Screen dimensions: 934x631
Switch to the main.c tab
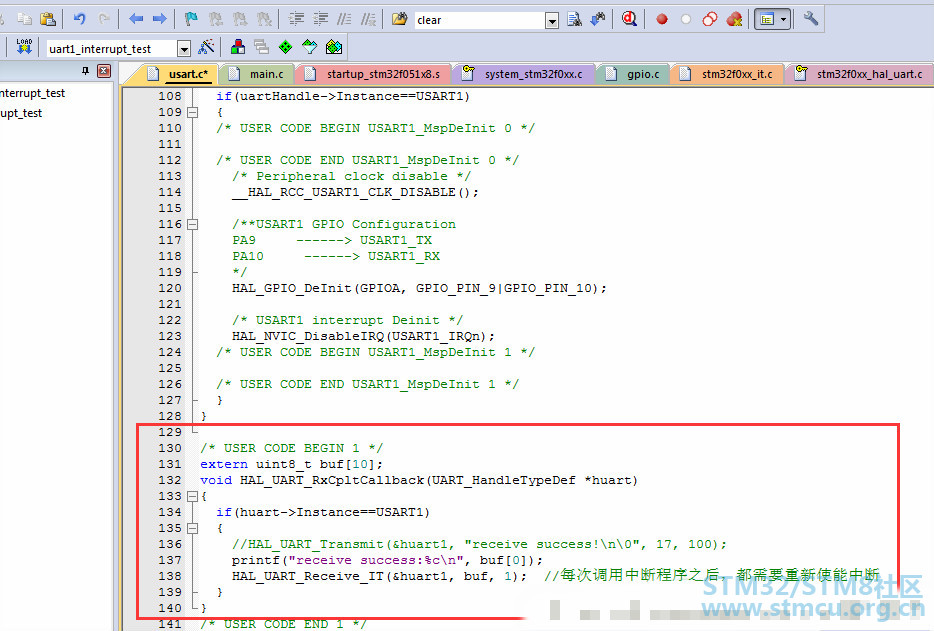(x=265, y=74)
